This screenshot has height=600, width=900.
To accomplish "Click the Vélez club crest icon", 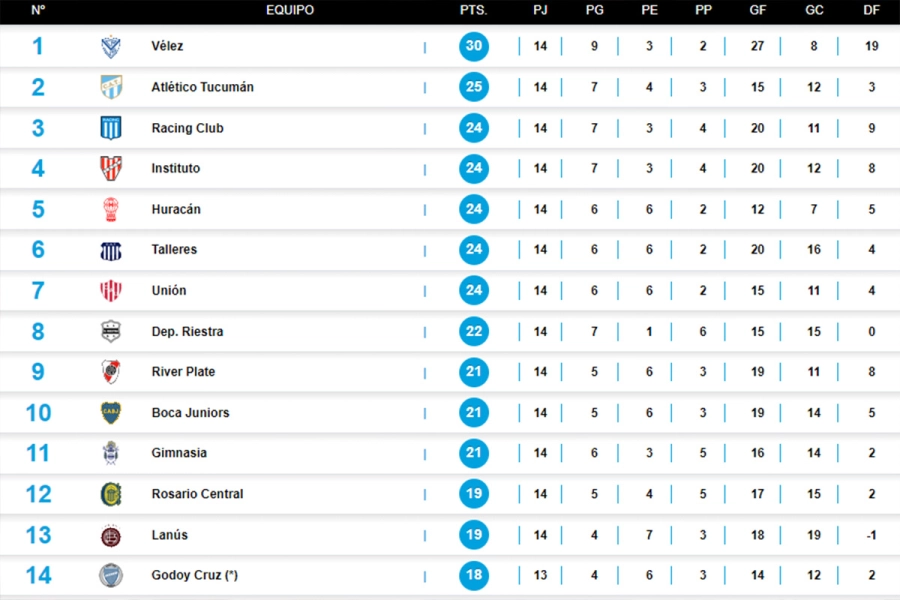I will tap(110, 47).
